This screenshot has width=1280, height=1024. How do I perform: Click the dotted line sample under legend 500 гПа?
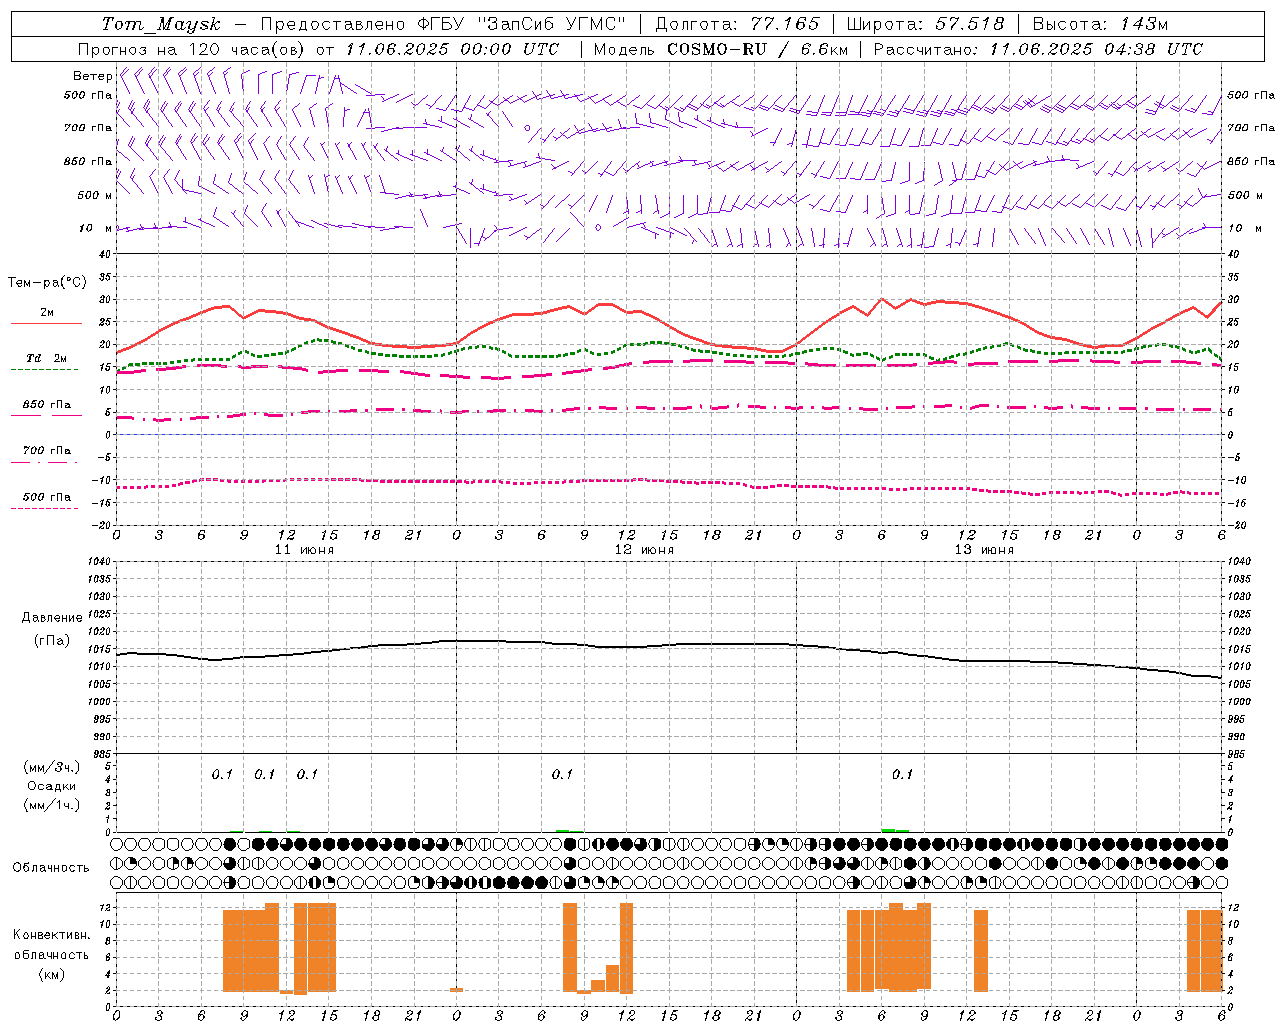pos(44,508)
